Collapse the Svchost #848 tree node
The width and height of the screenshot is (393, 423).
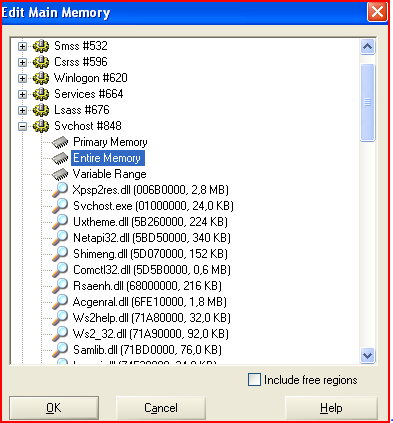22,126
